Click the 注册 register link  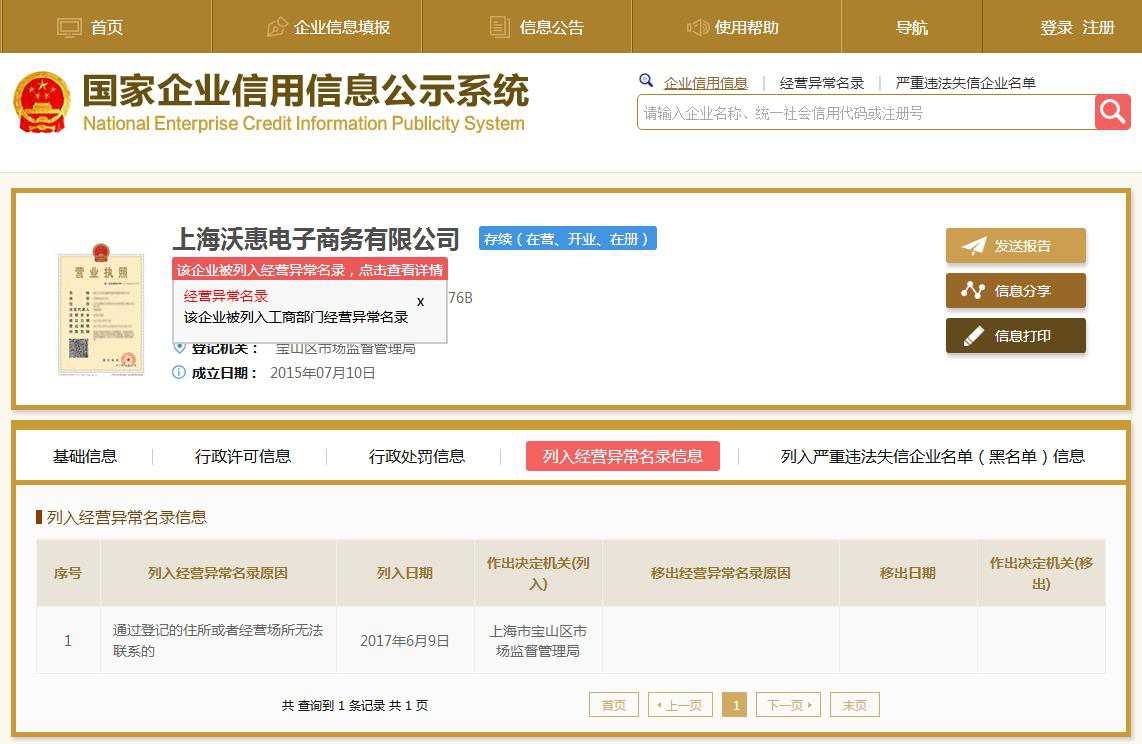[x=1099, y=27]
